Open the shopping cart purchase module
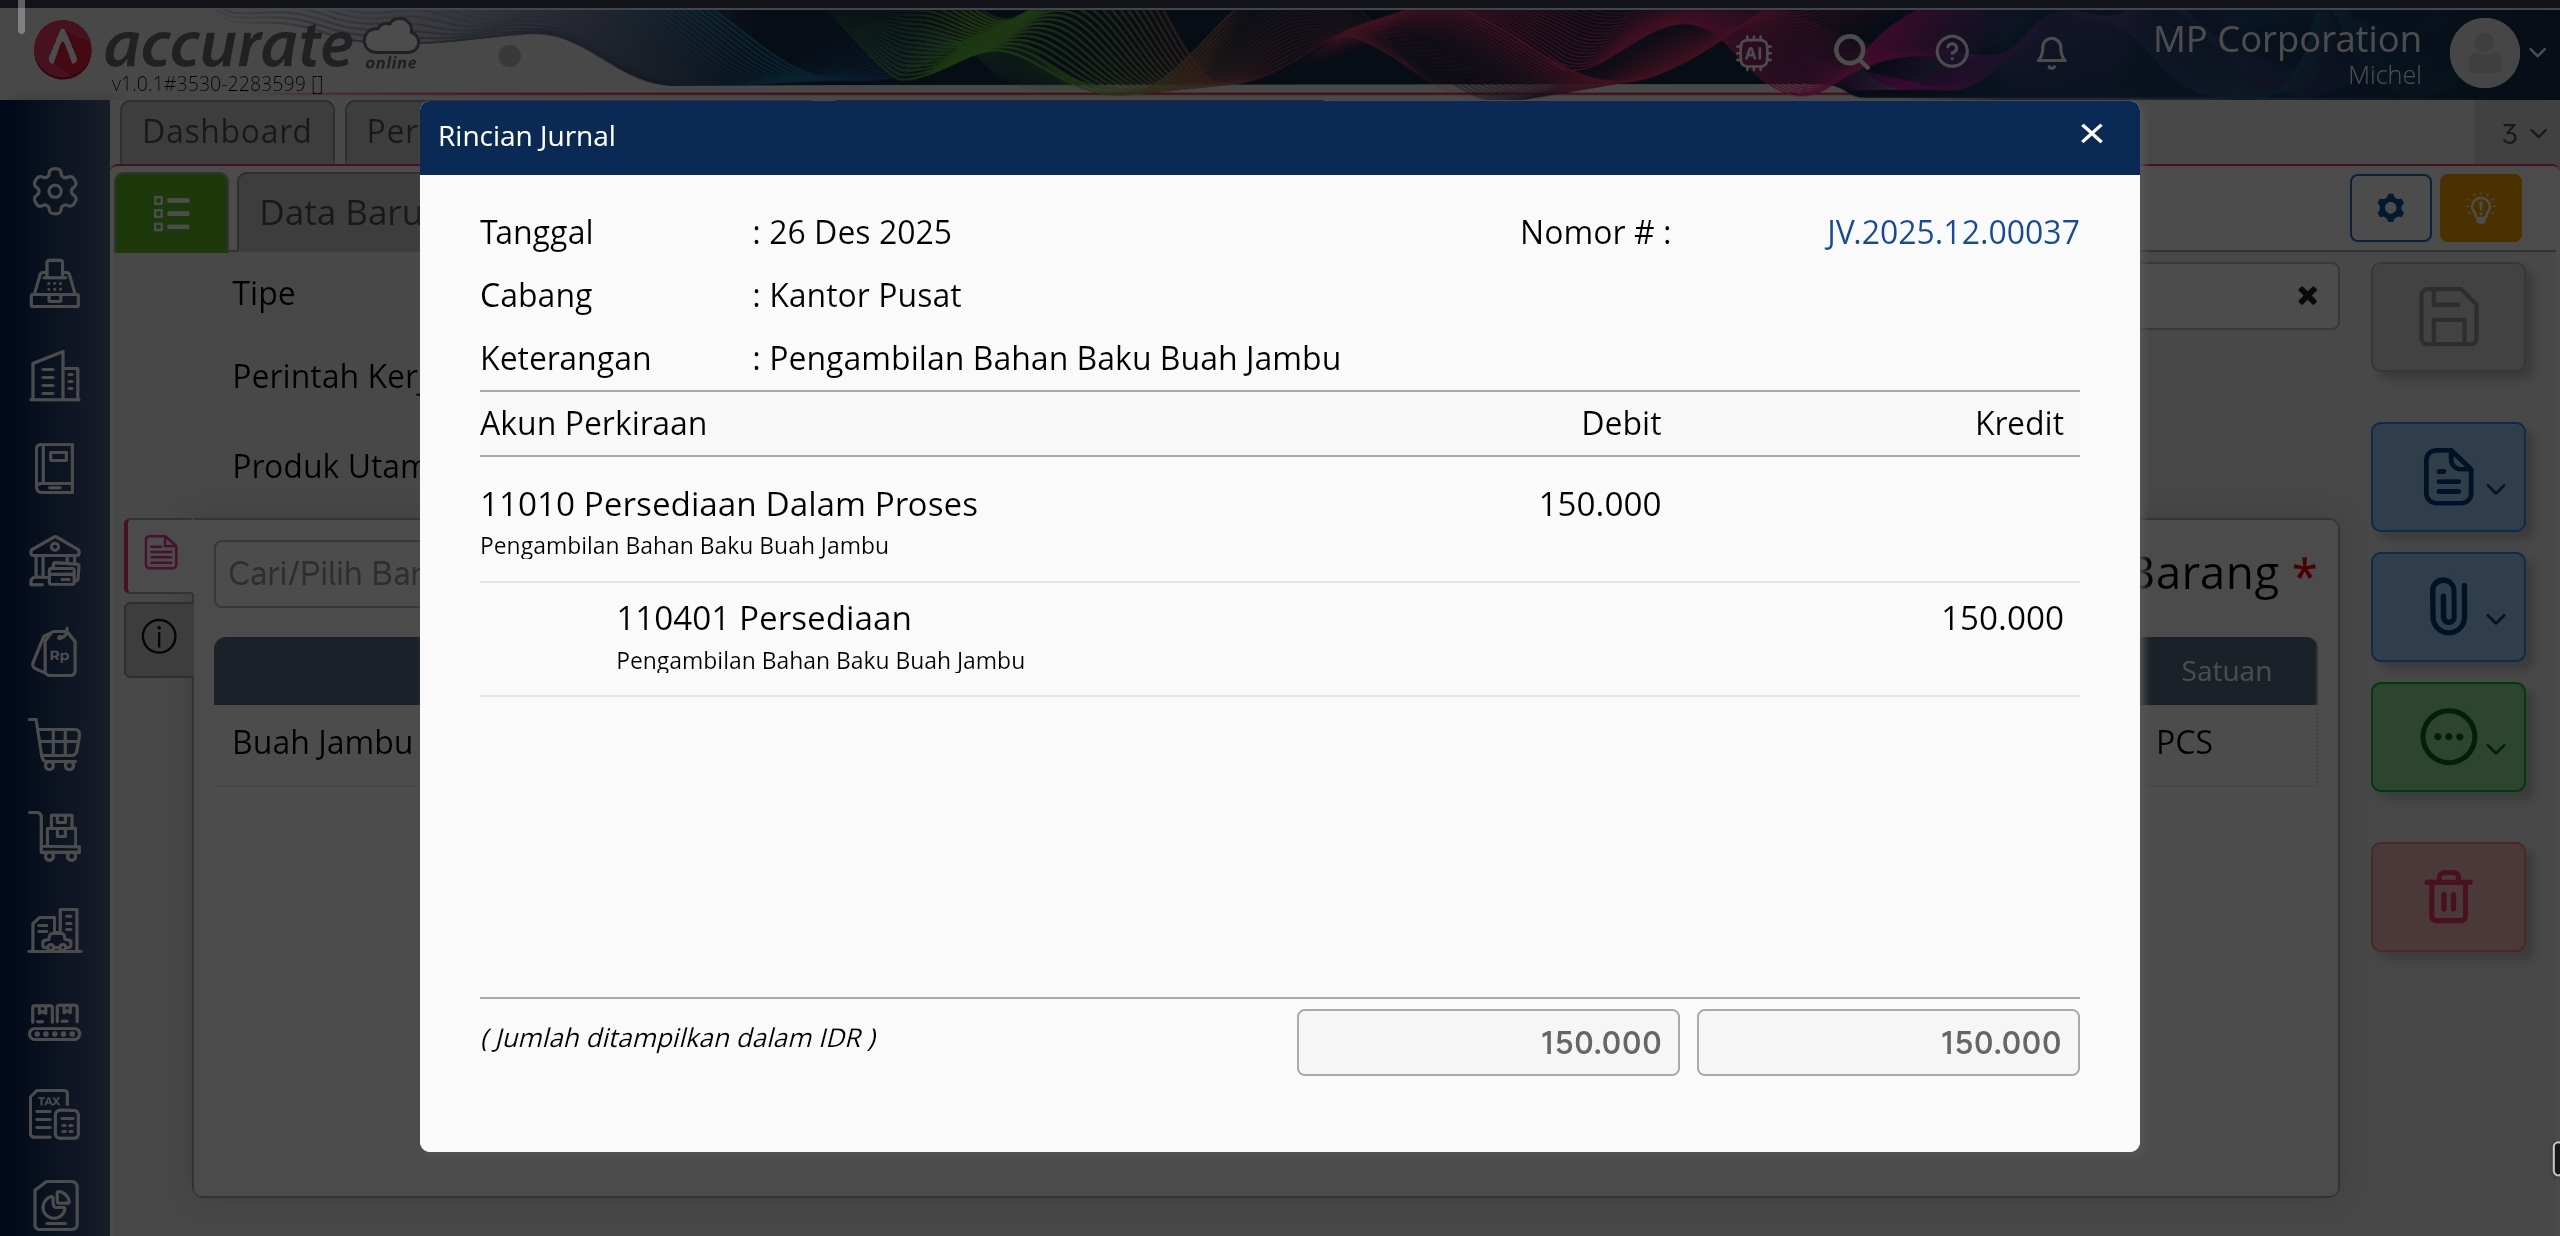Viewport: 2560px width, 1236px height. [x=55, y=745]
